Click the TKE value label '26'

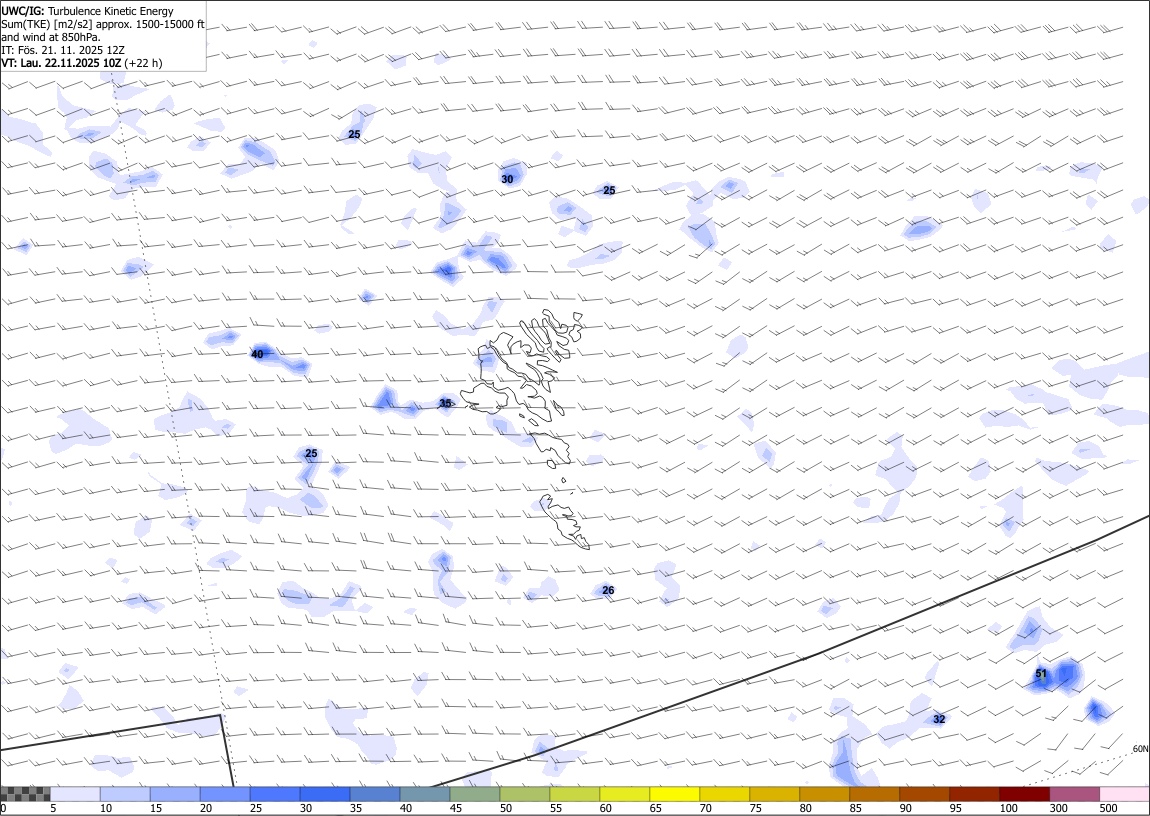coord(608,590)
